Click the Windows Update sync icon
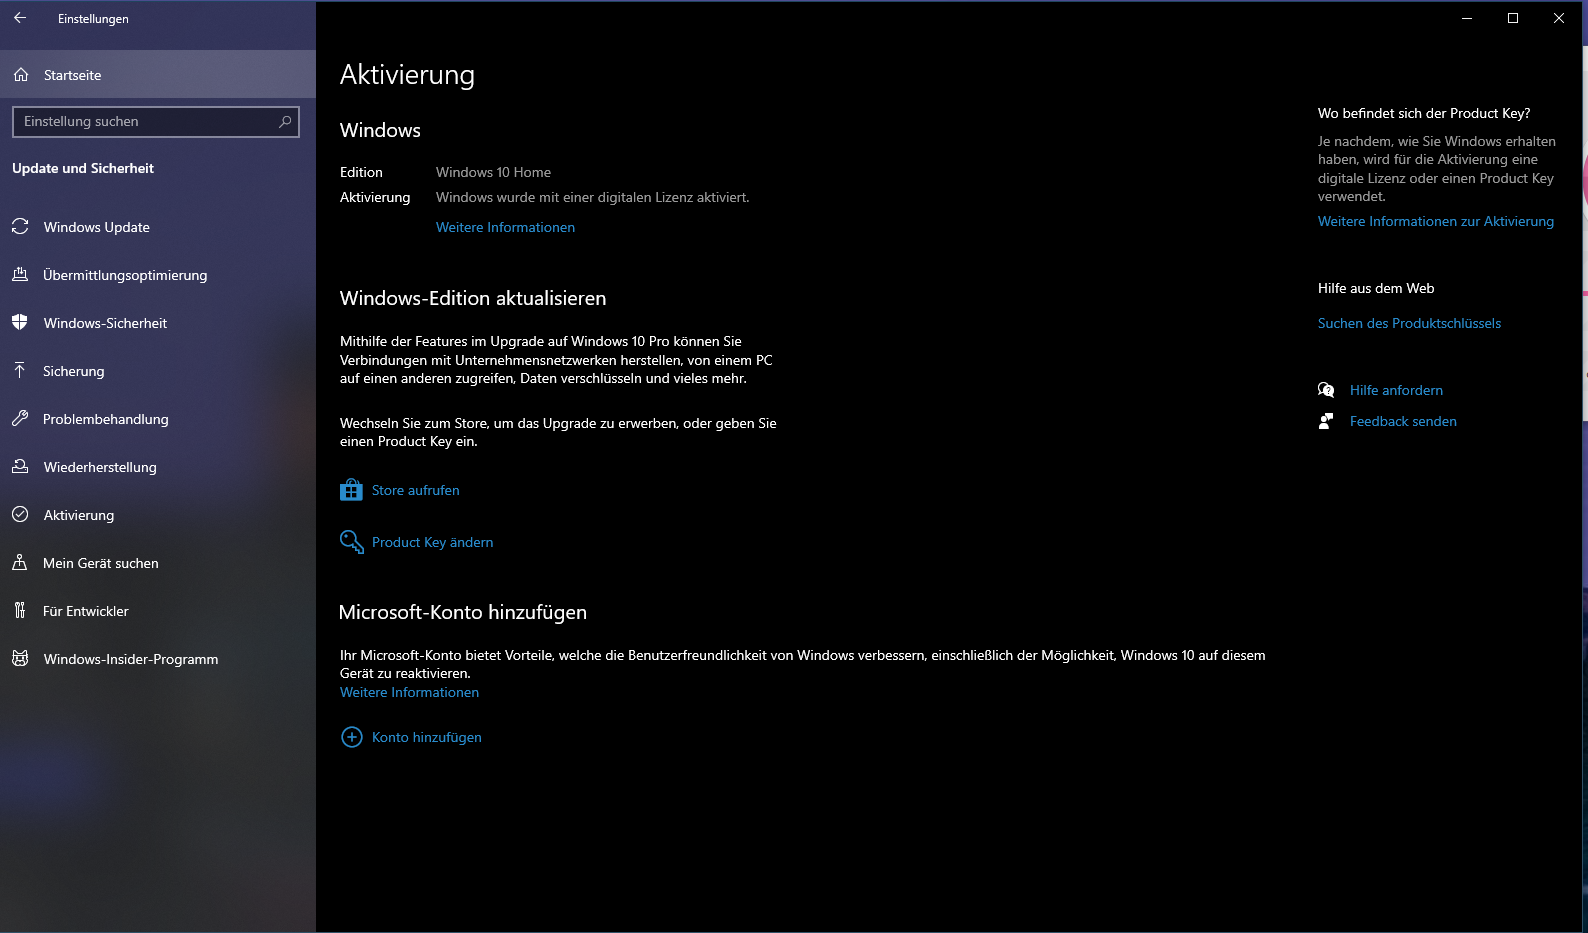This screenshot has width=1588, height=933. point(20,227)
